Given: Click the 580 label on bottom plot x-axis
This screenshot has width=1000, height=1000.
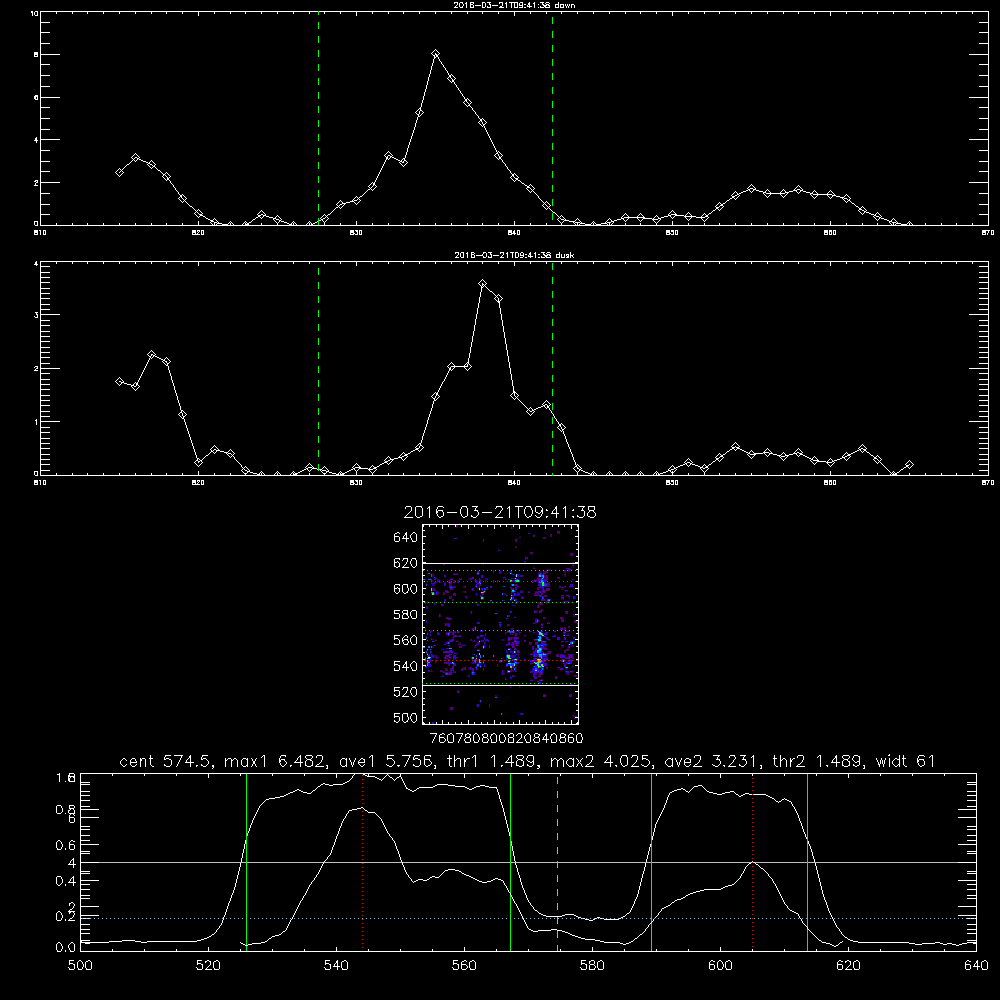Looking at the screenshot, I should pos(592,966).
